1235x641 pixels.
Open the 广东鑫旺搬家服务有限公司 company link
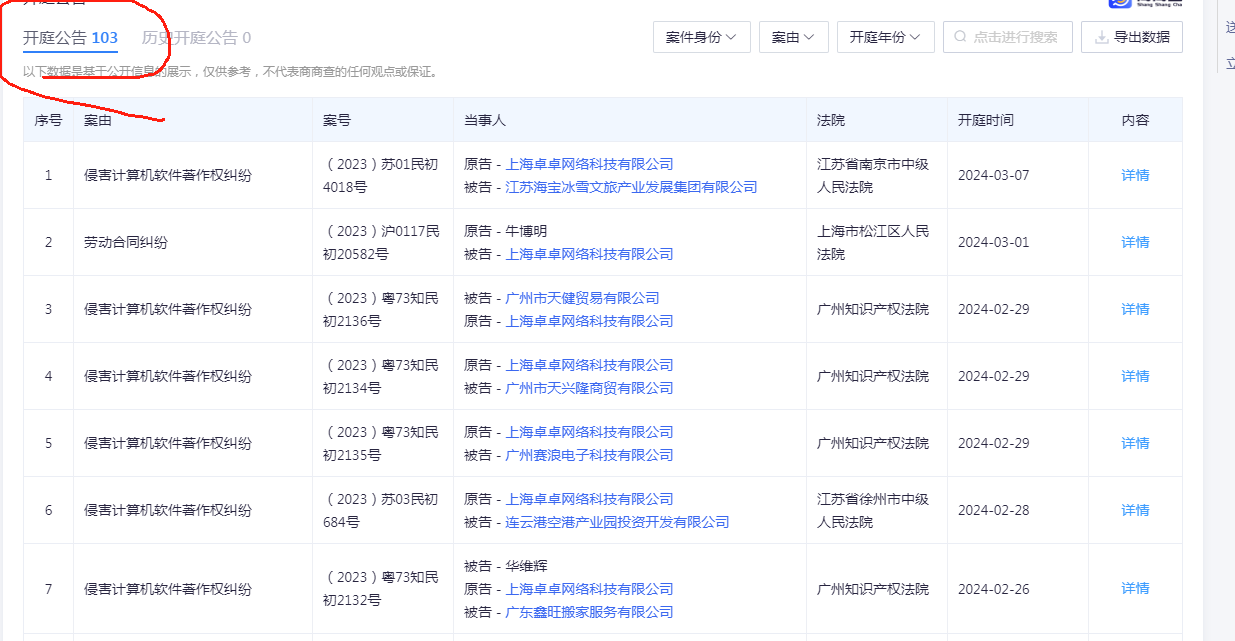589,612
